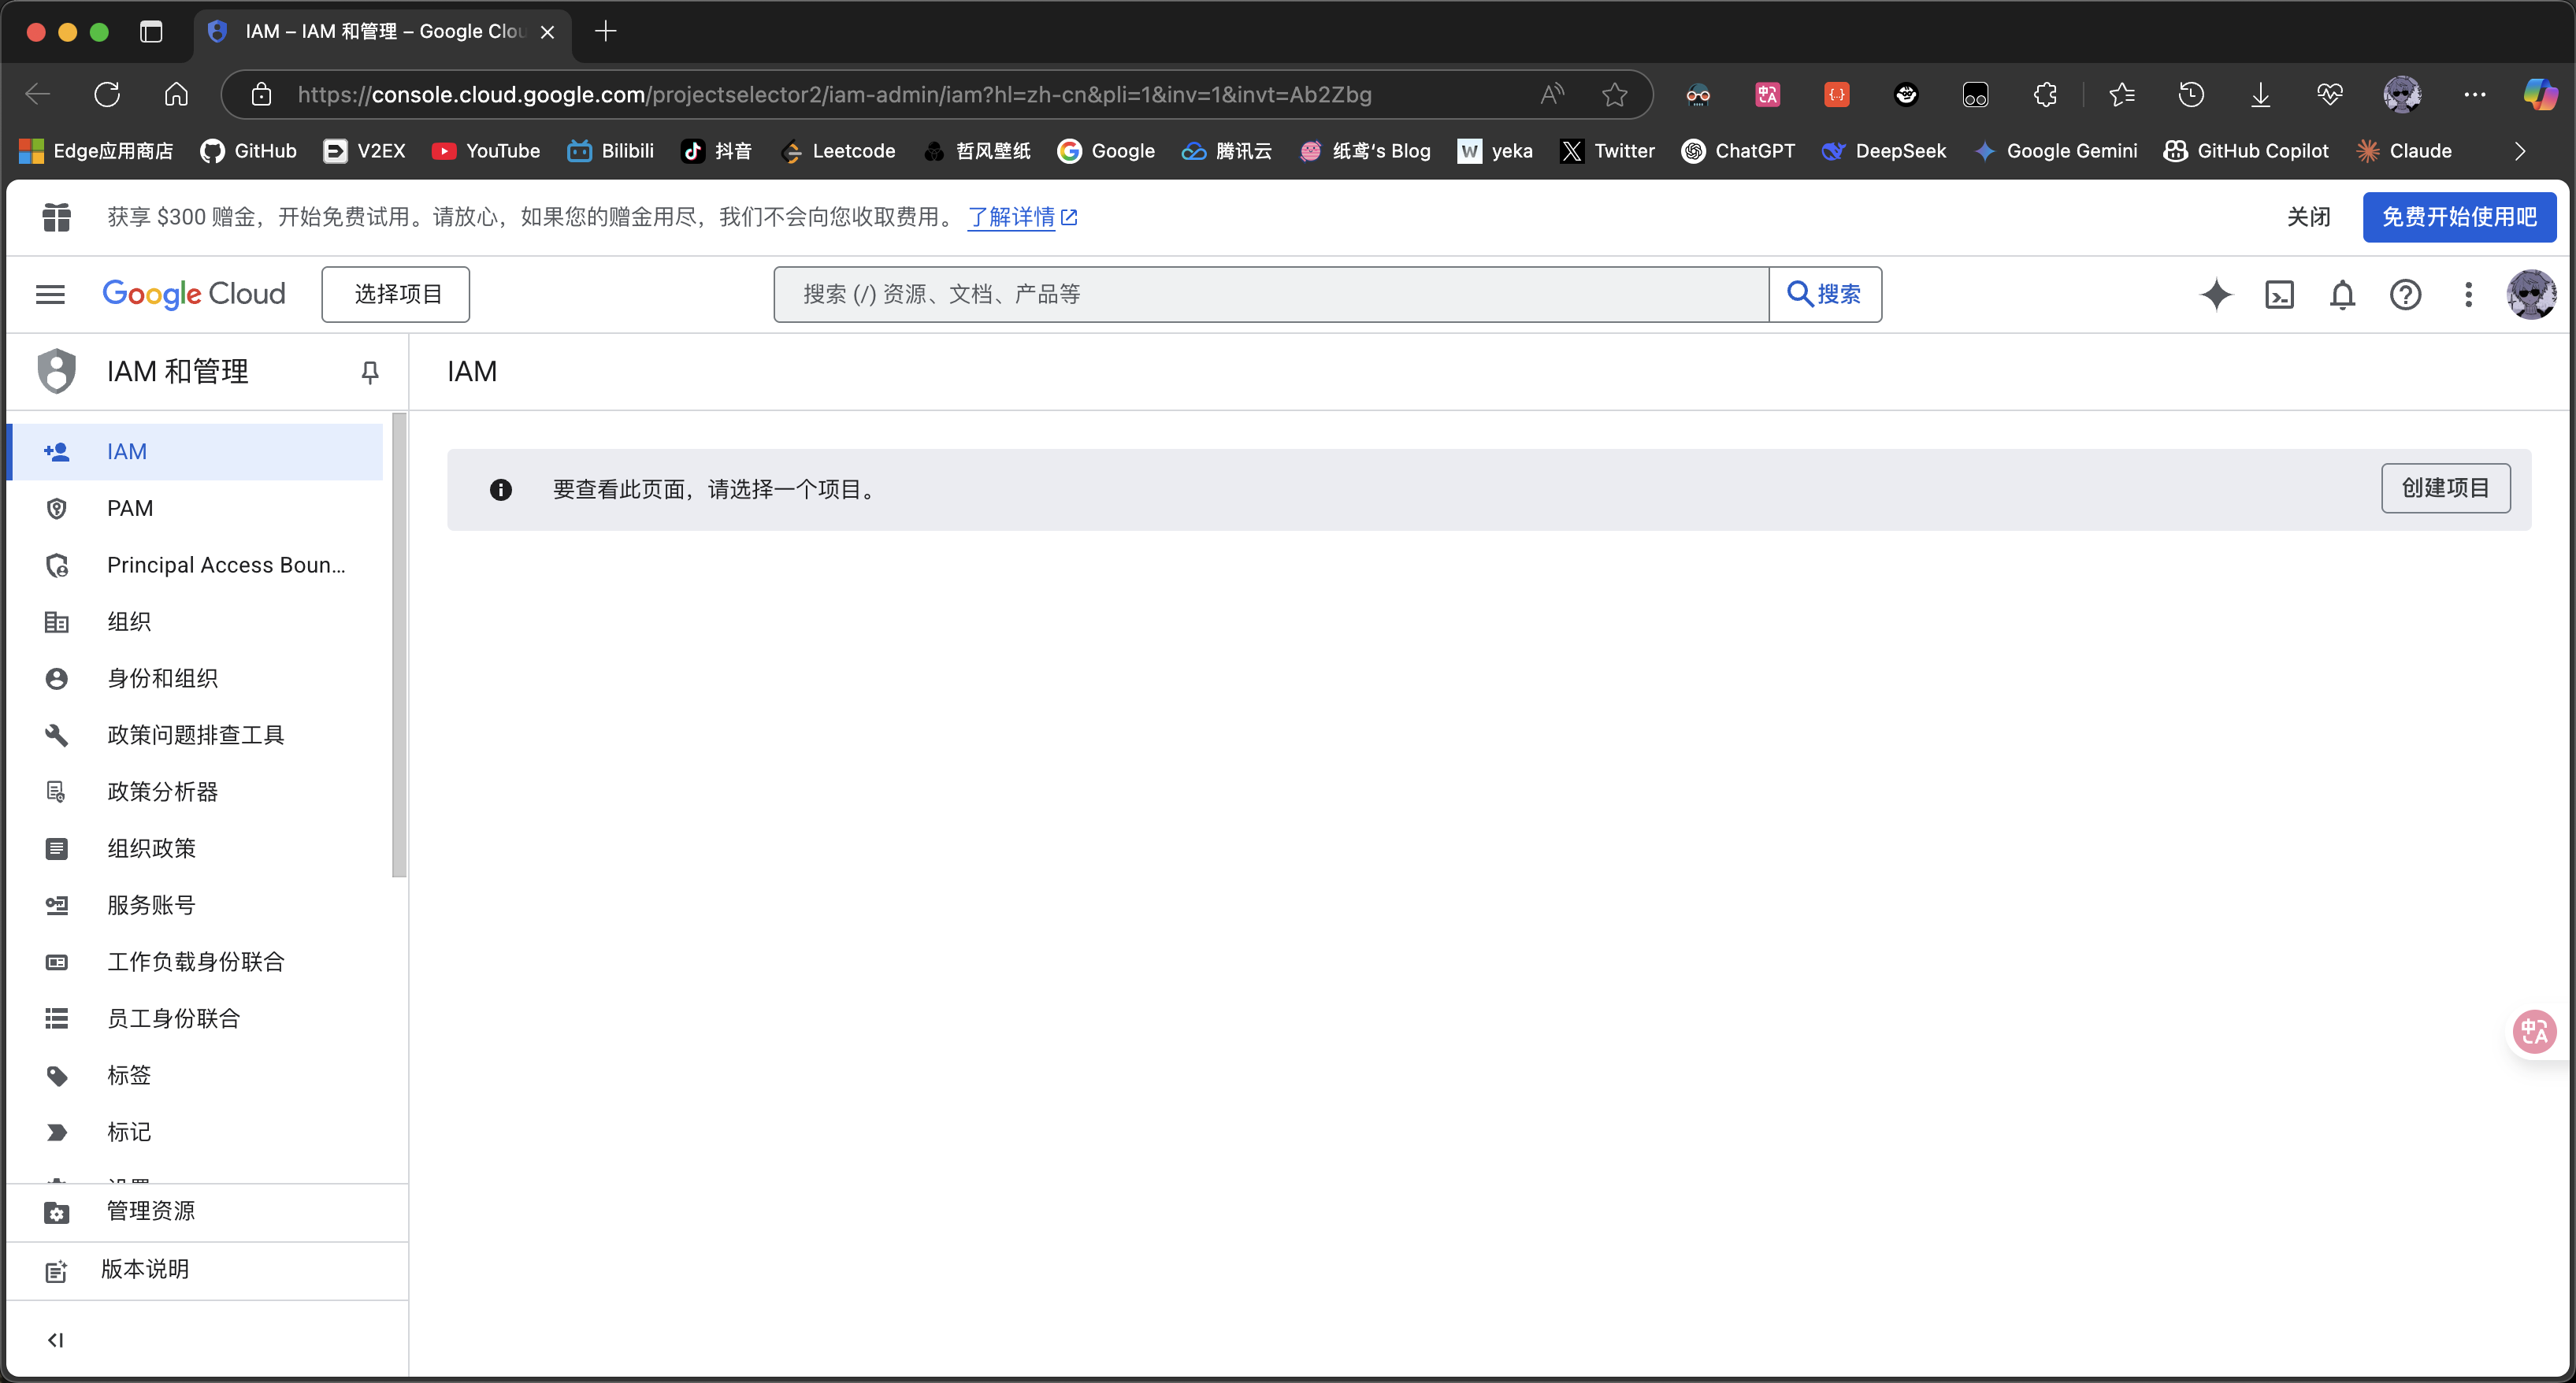The width and height of the screenshot is (2576, 1383).
Task: Toggle pin for IAM 和管理 product
Action: [370, 372]
